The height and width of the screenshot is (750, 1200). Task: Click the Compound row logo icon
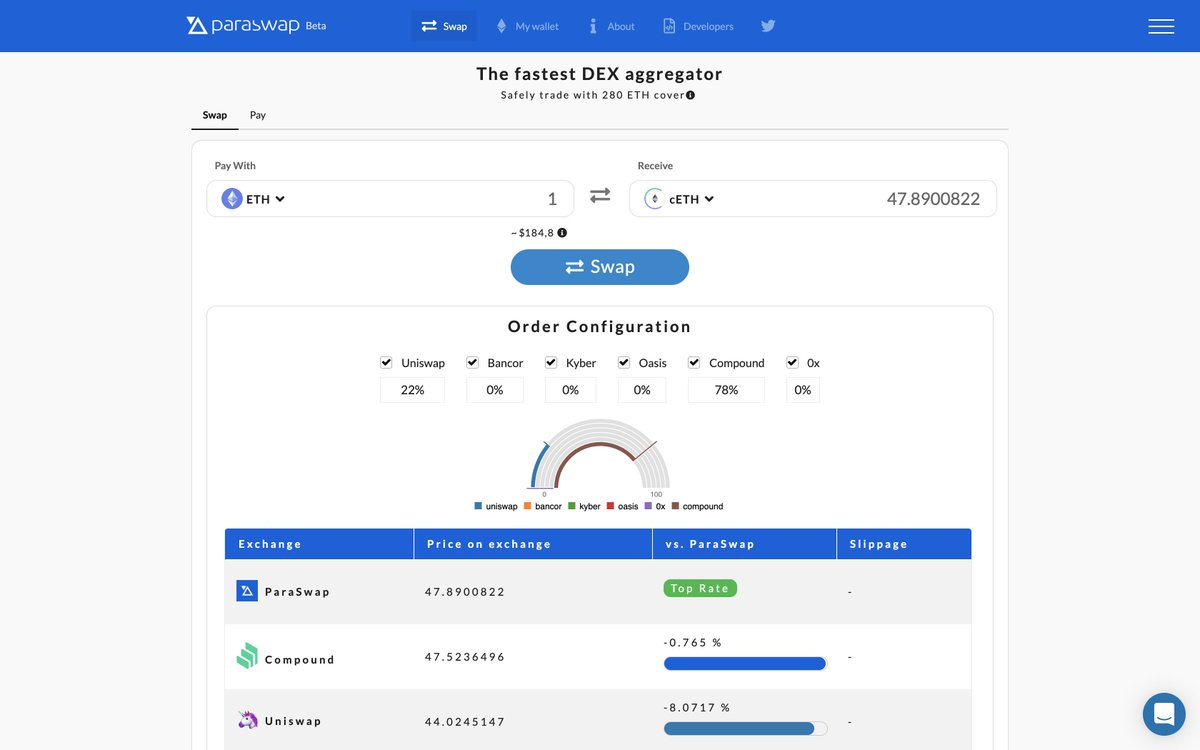point(247,656)
